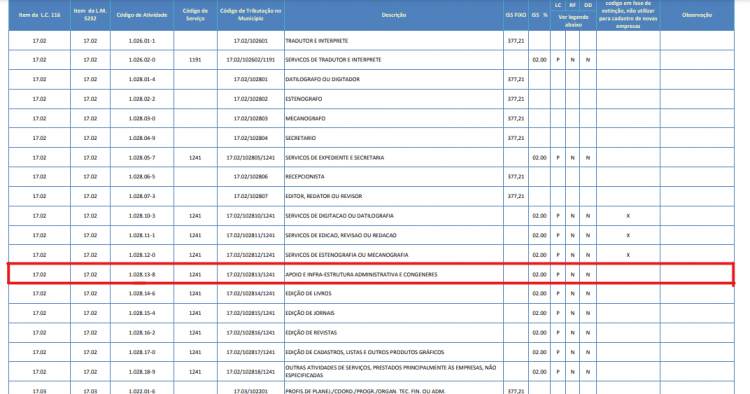Select the 'EDIÇÃO DE REVISTAS' description

311,333
